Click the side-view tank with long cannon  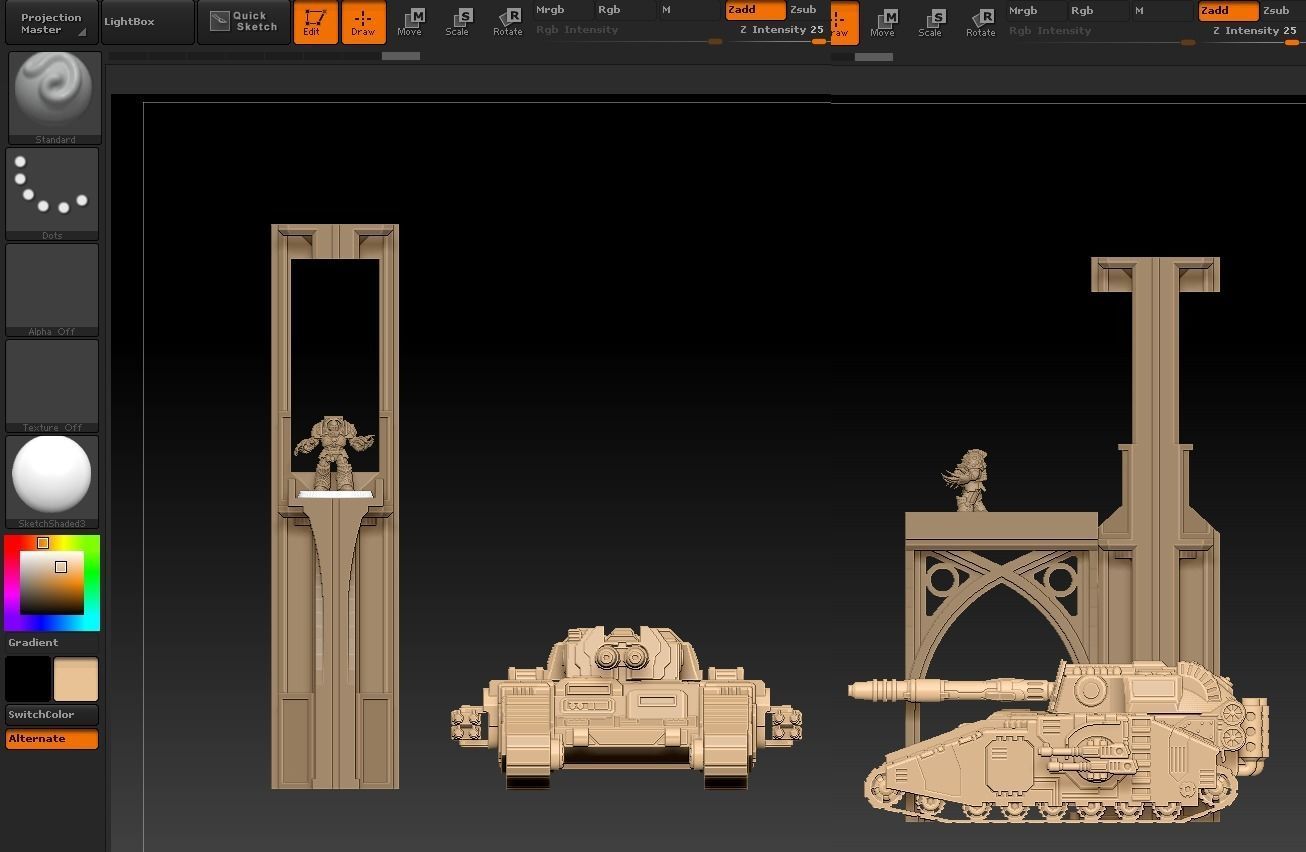[1060, 740]
